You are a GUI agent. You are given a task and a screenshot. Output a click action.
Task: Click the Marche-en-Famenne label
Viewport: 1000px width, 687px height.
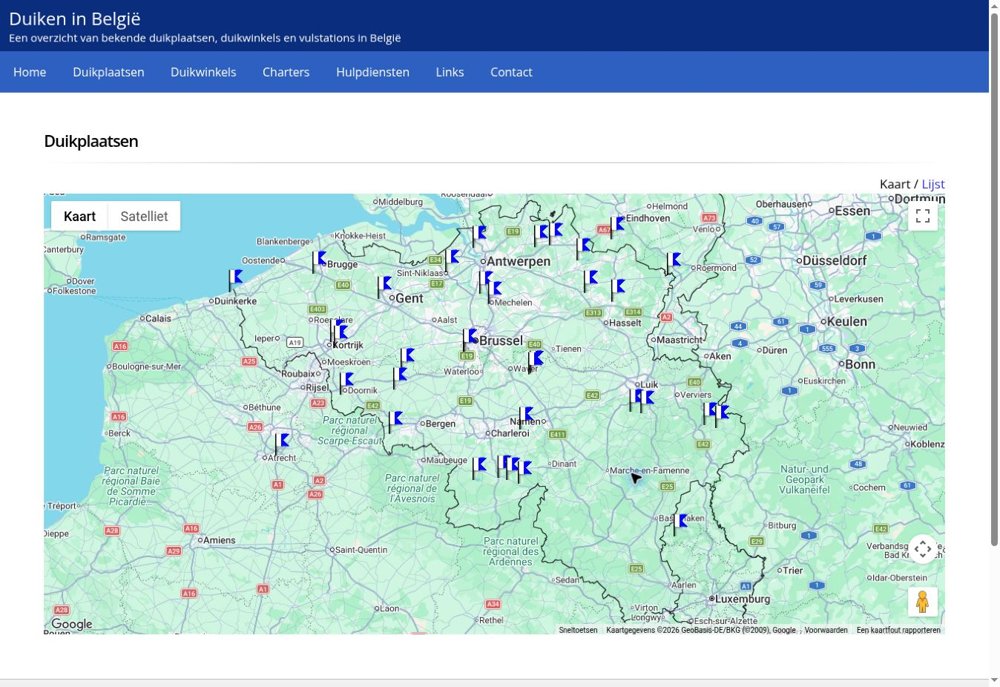(647, 471)
